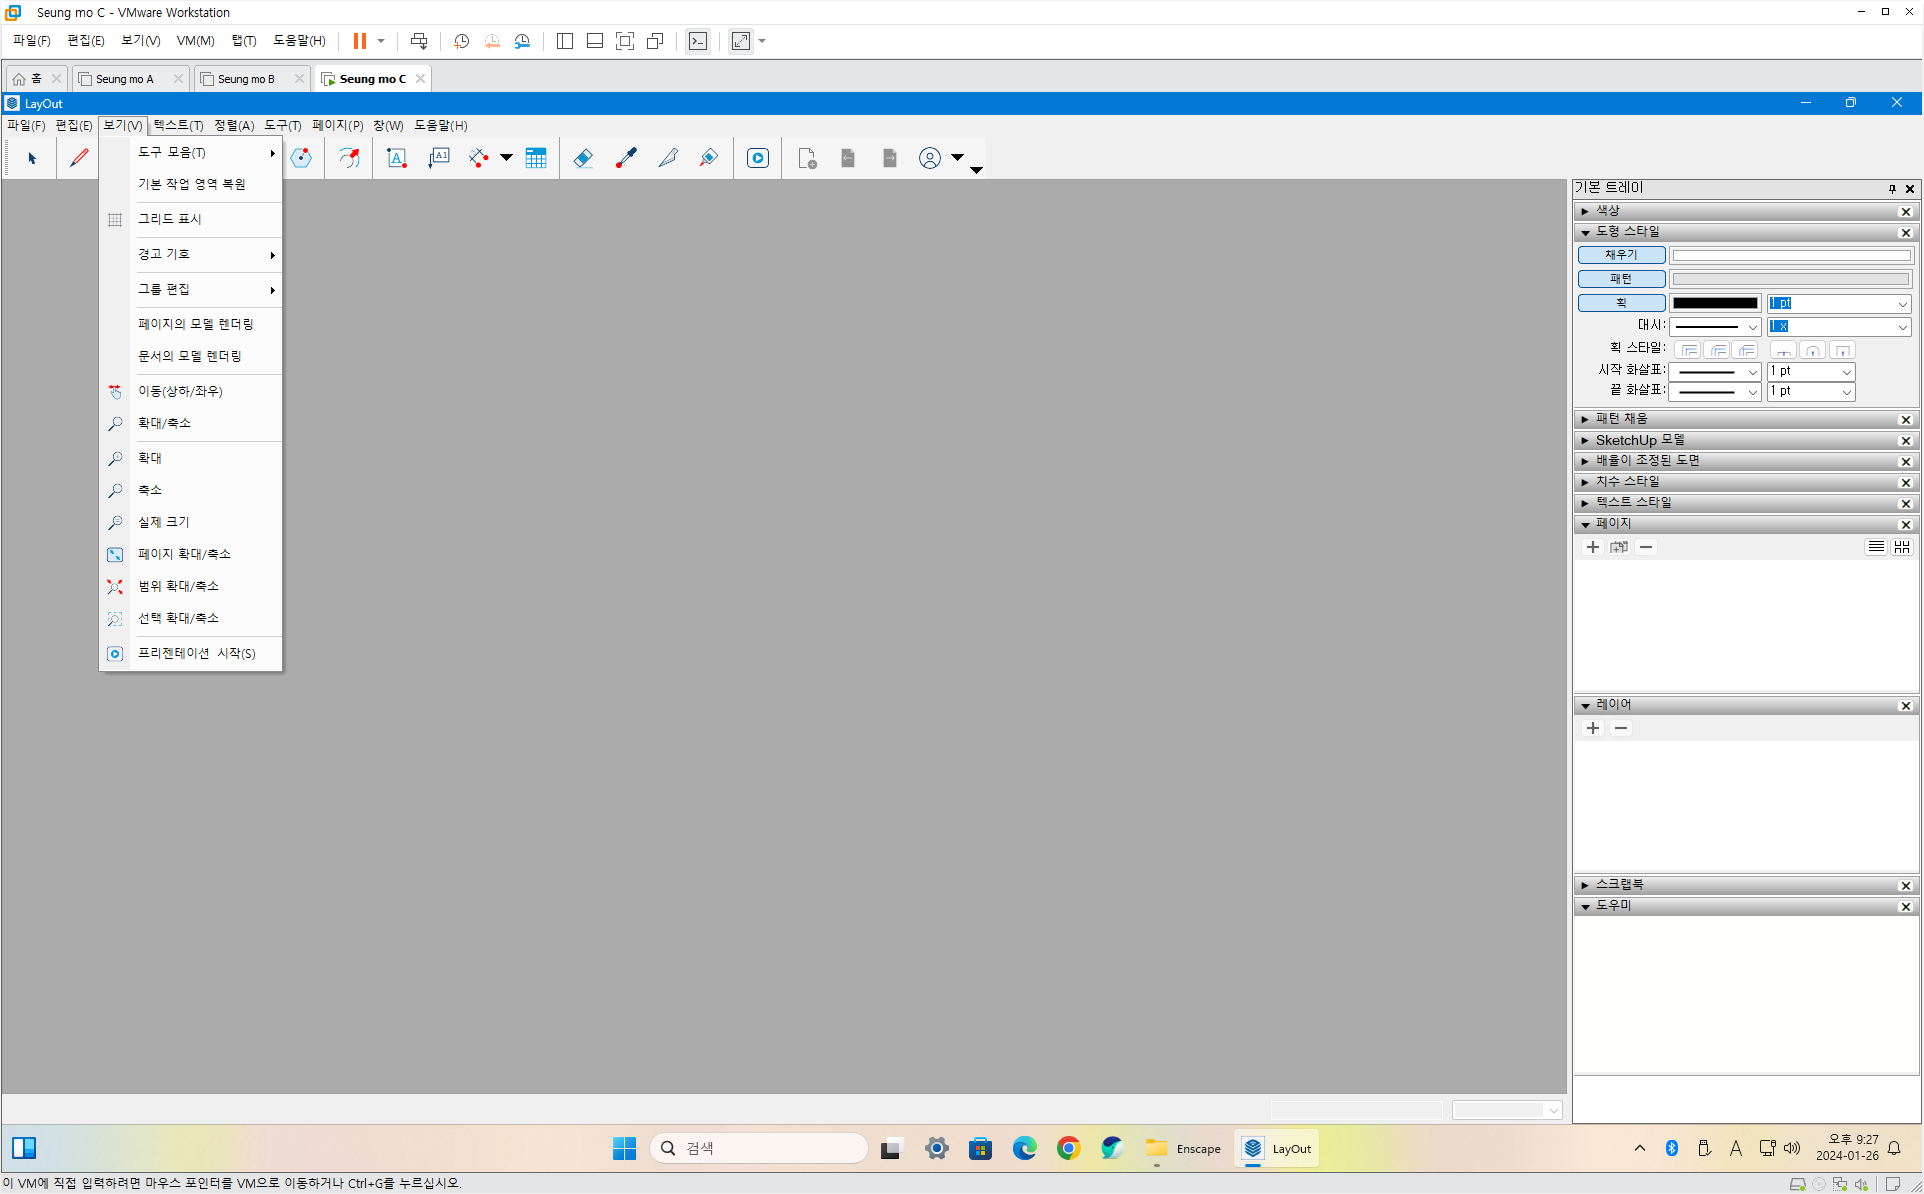Toggle the 패턴 pattern button
The height and width of the screenshot is (1194, 1924).
click(x=1621, y=279)
